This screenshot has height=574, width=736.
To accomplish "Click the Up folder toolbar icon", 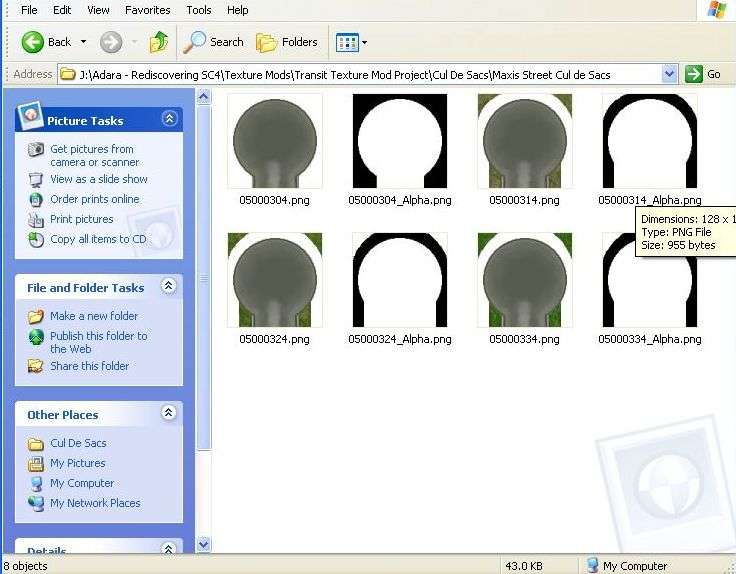I will pyautogui.click(x=158, y=42).
